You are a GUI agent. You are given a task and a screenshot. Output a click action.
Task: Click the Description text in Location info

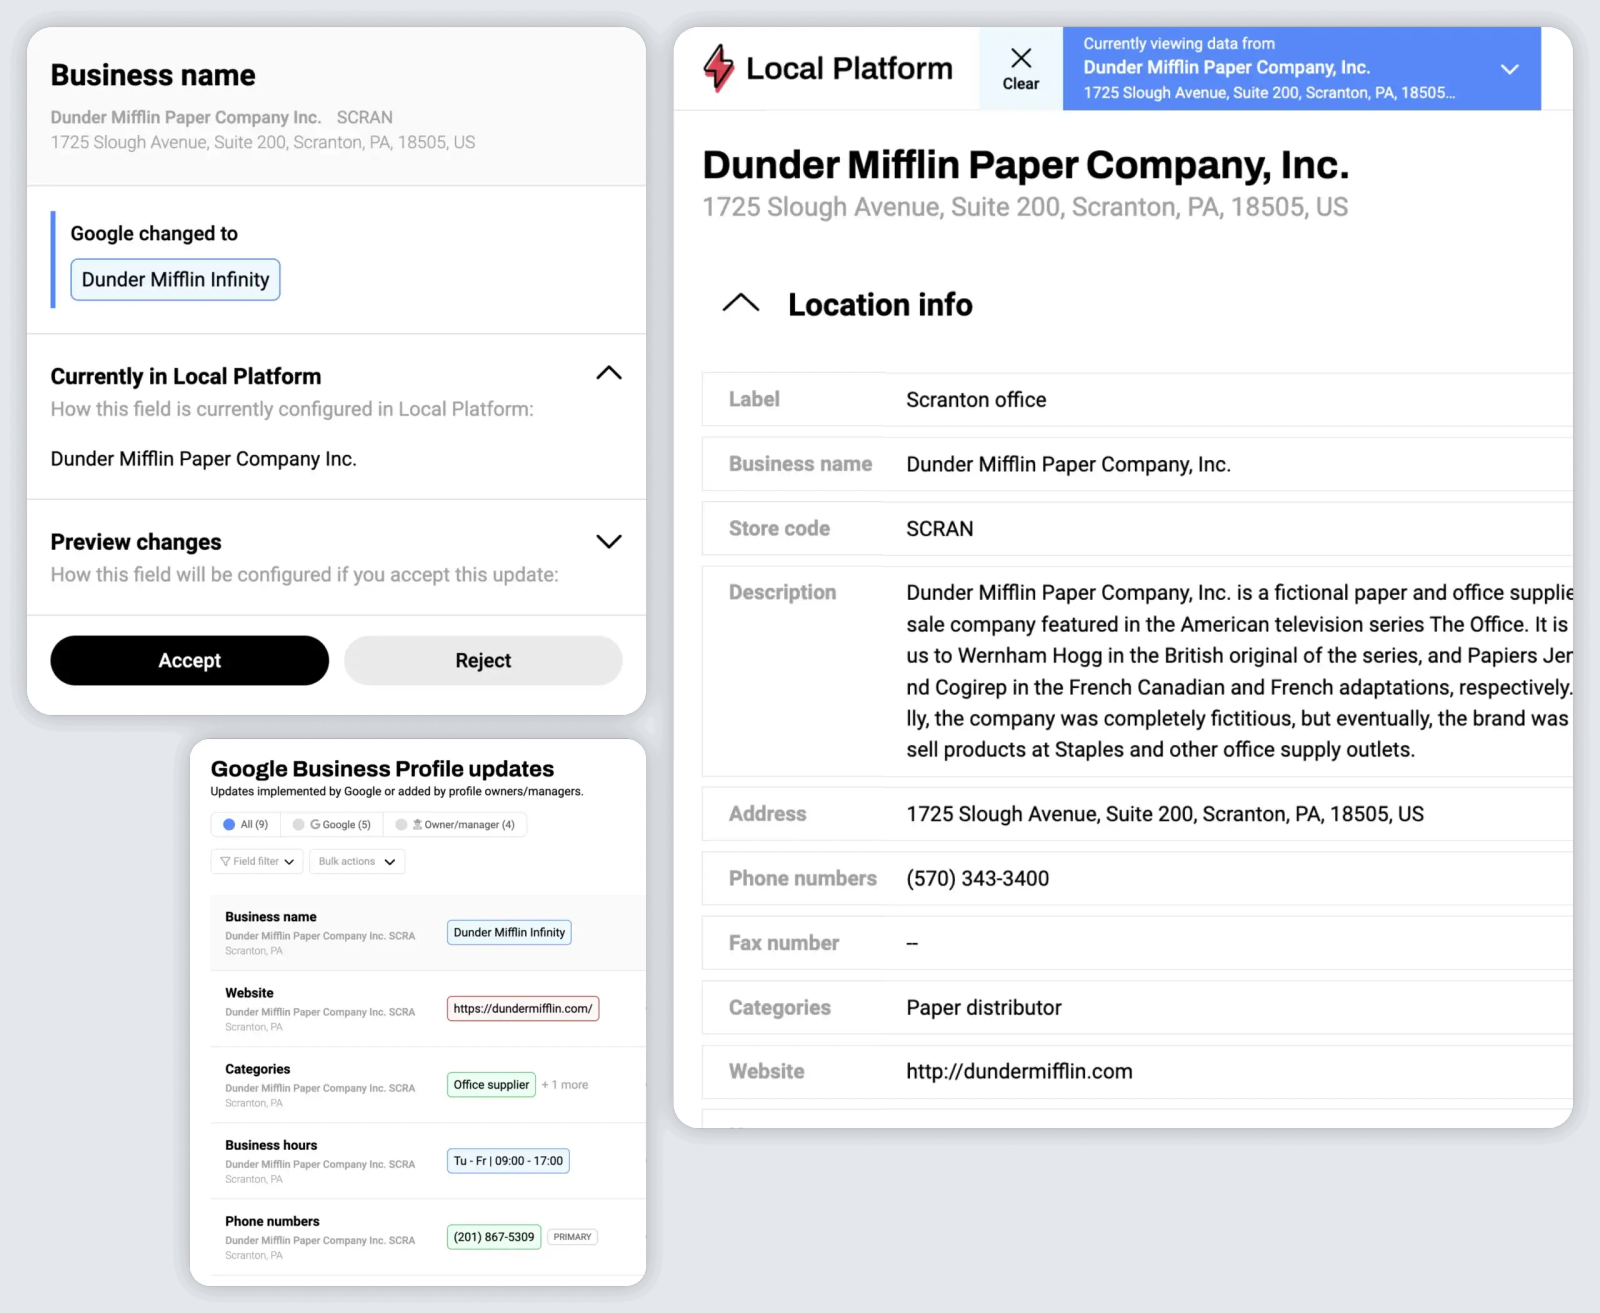[1239, 671]
